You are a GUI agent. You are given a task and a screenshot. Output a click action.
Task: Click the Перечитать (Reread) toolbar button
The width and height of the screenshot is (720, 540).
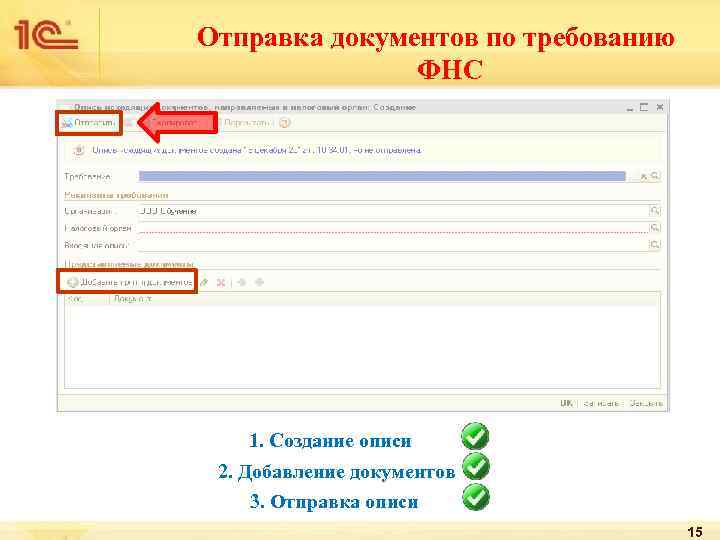coord(245,123)
